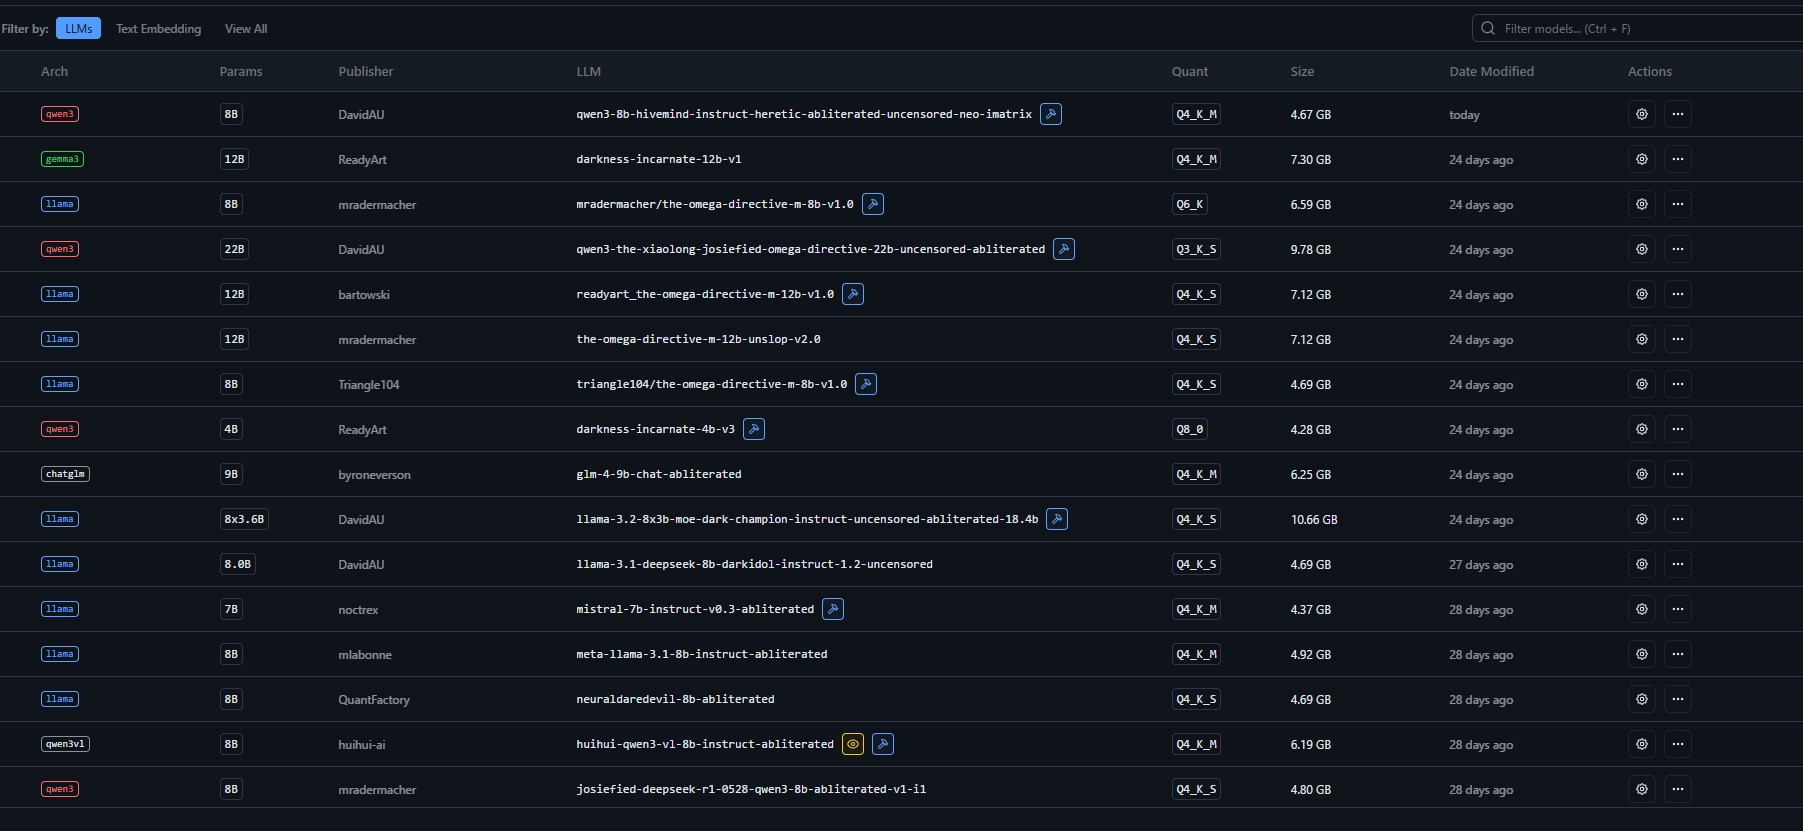Viewport: 1803px width, 831px height.
Task: Open gear settings for the-omega-directive-m-12b-unslop-v2.0
Action: point(1641,339)
